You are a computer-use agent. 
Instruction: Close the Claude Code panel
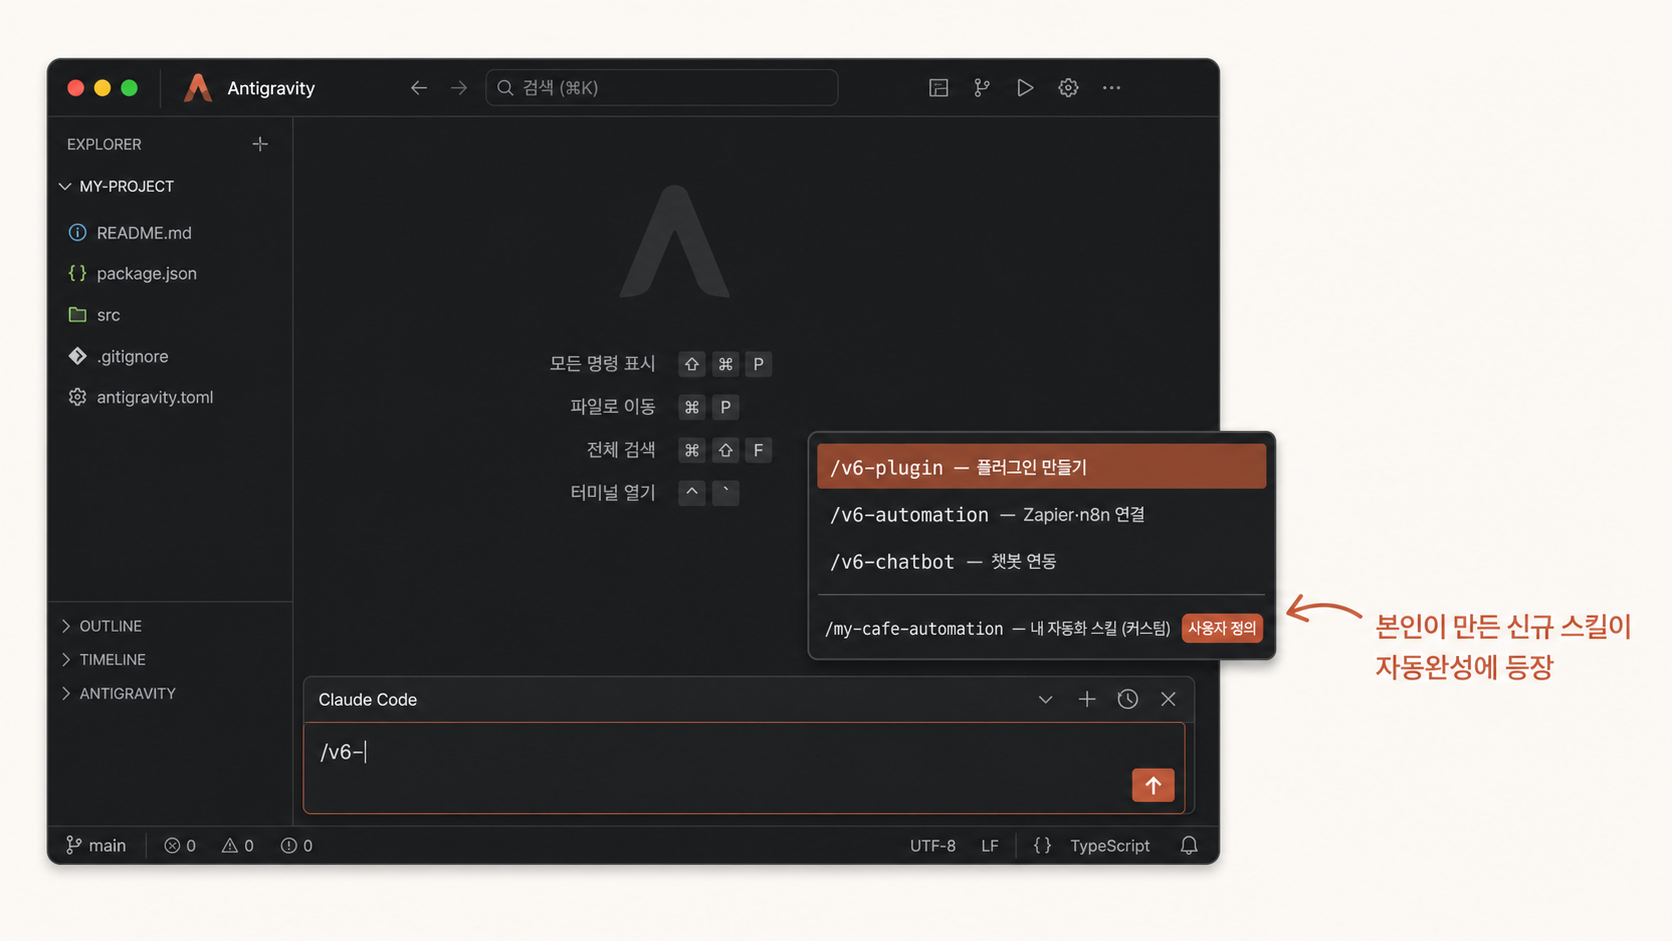click(1168, 699)
